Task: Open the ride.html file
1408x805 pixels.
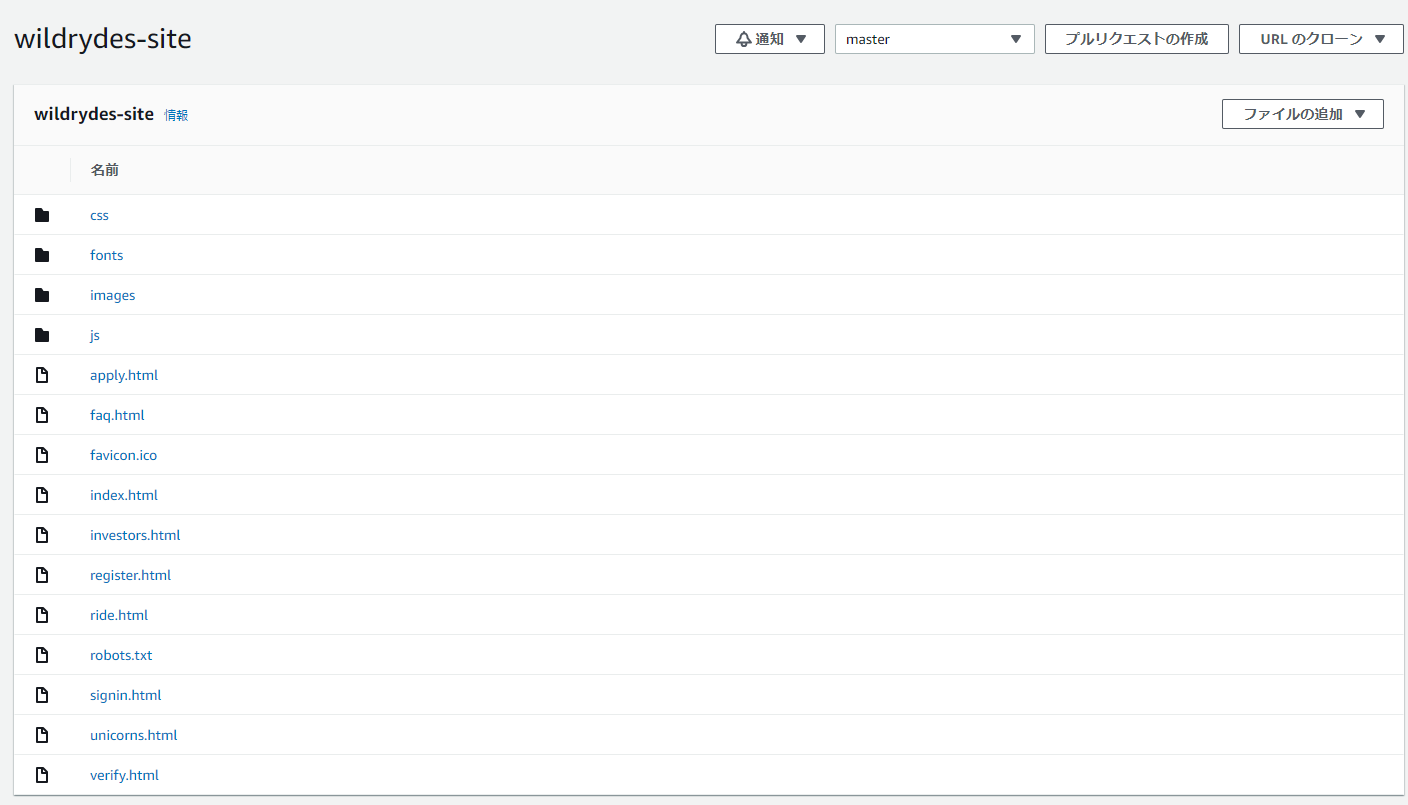Action: [119, 614]
